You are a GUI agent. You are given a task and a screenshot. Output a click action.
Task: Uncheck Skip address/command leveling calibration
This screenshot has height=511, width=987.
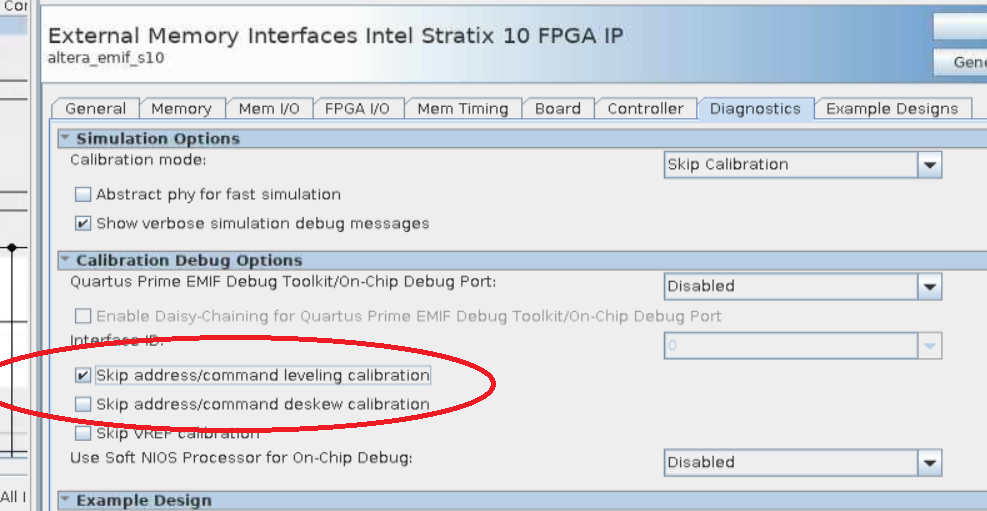[x=84, y=376]
